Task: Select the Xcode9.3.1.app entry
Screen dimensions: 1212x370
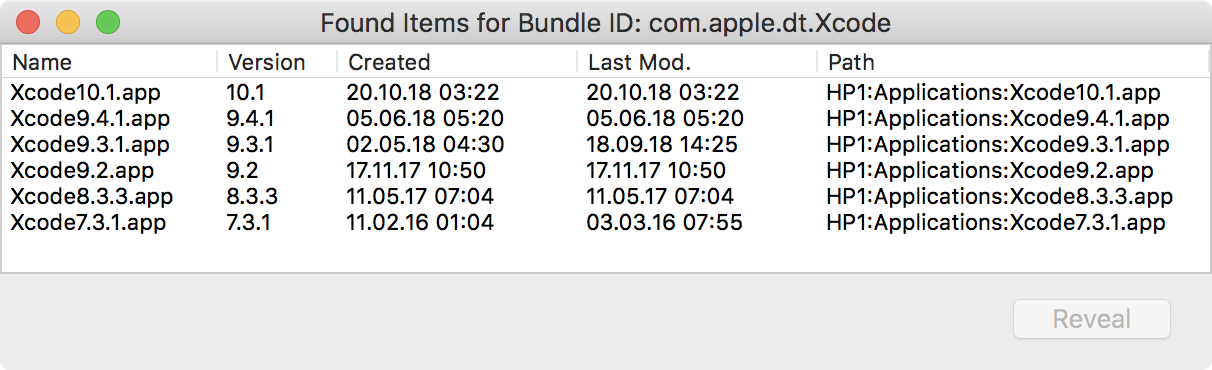Action: coord(606,145)
